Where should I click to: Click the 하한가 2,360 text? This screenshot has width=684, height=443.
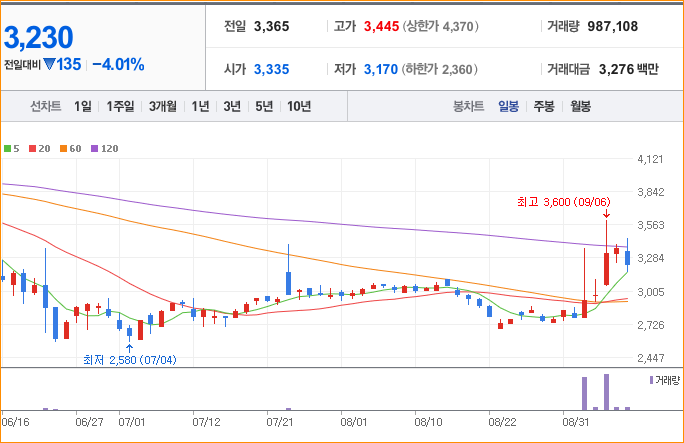coord(440,69)
